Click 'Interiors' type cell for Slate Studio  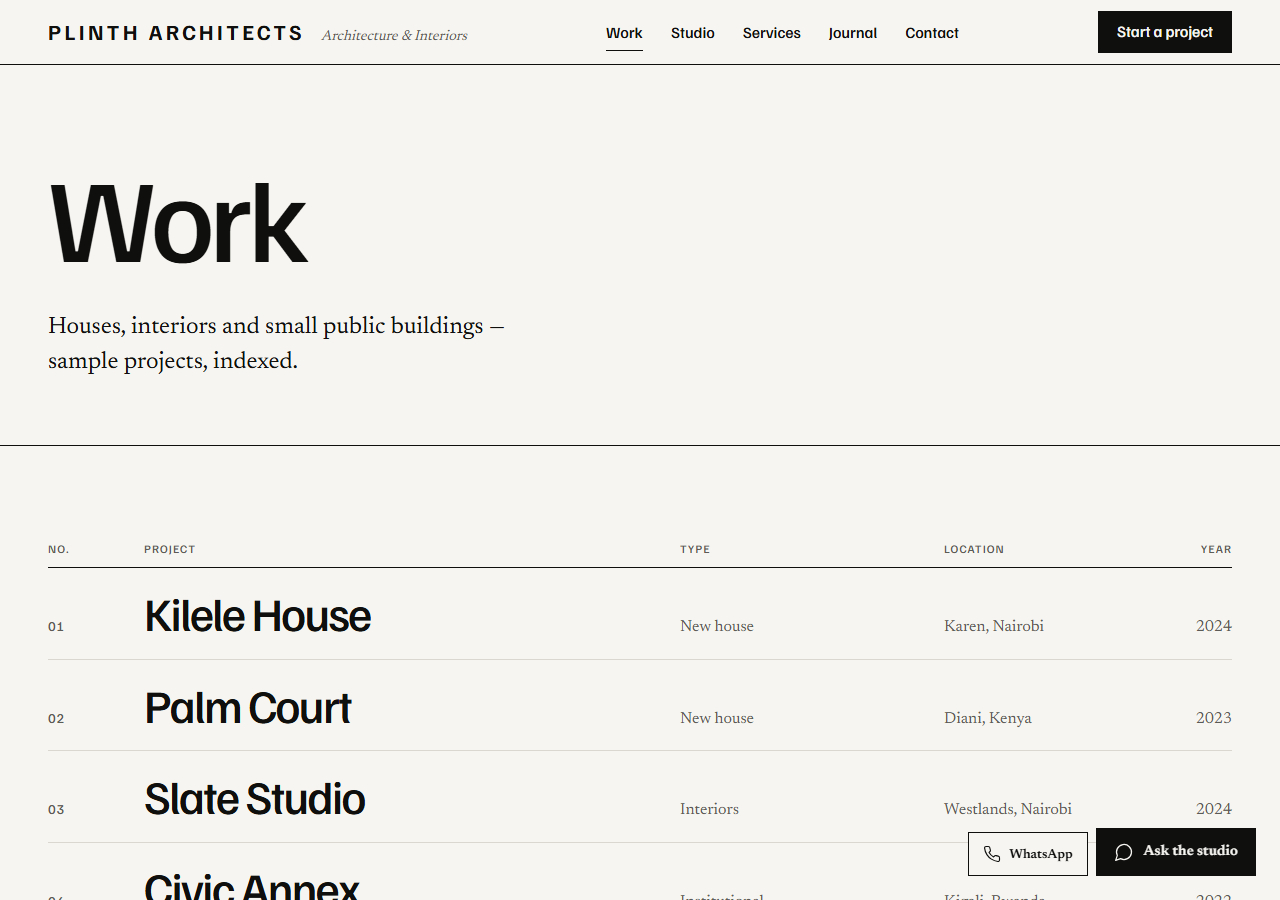point(710,809)
